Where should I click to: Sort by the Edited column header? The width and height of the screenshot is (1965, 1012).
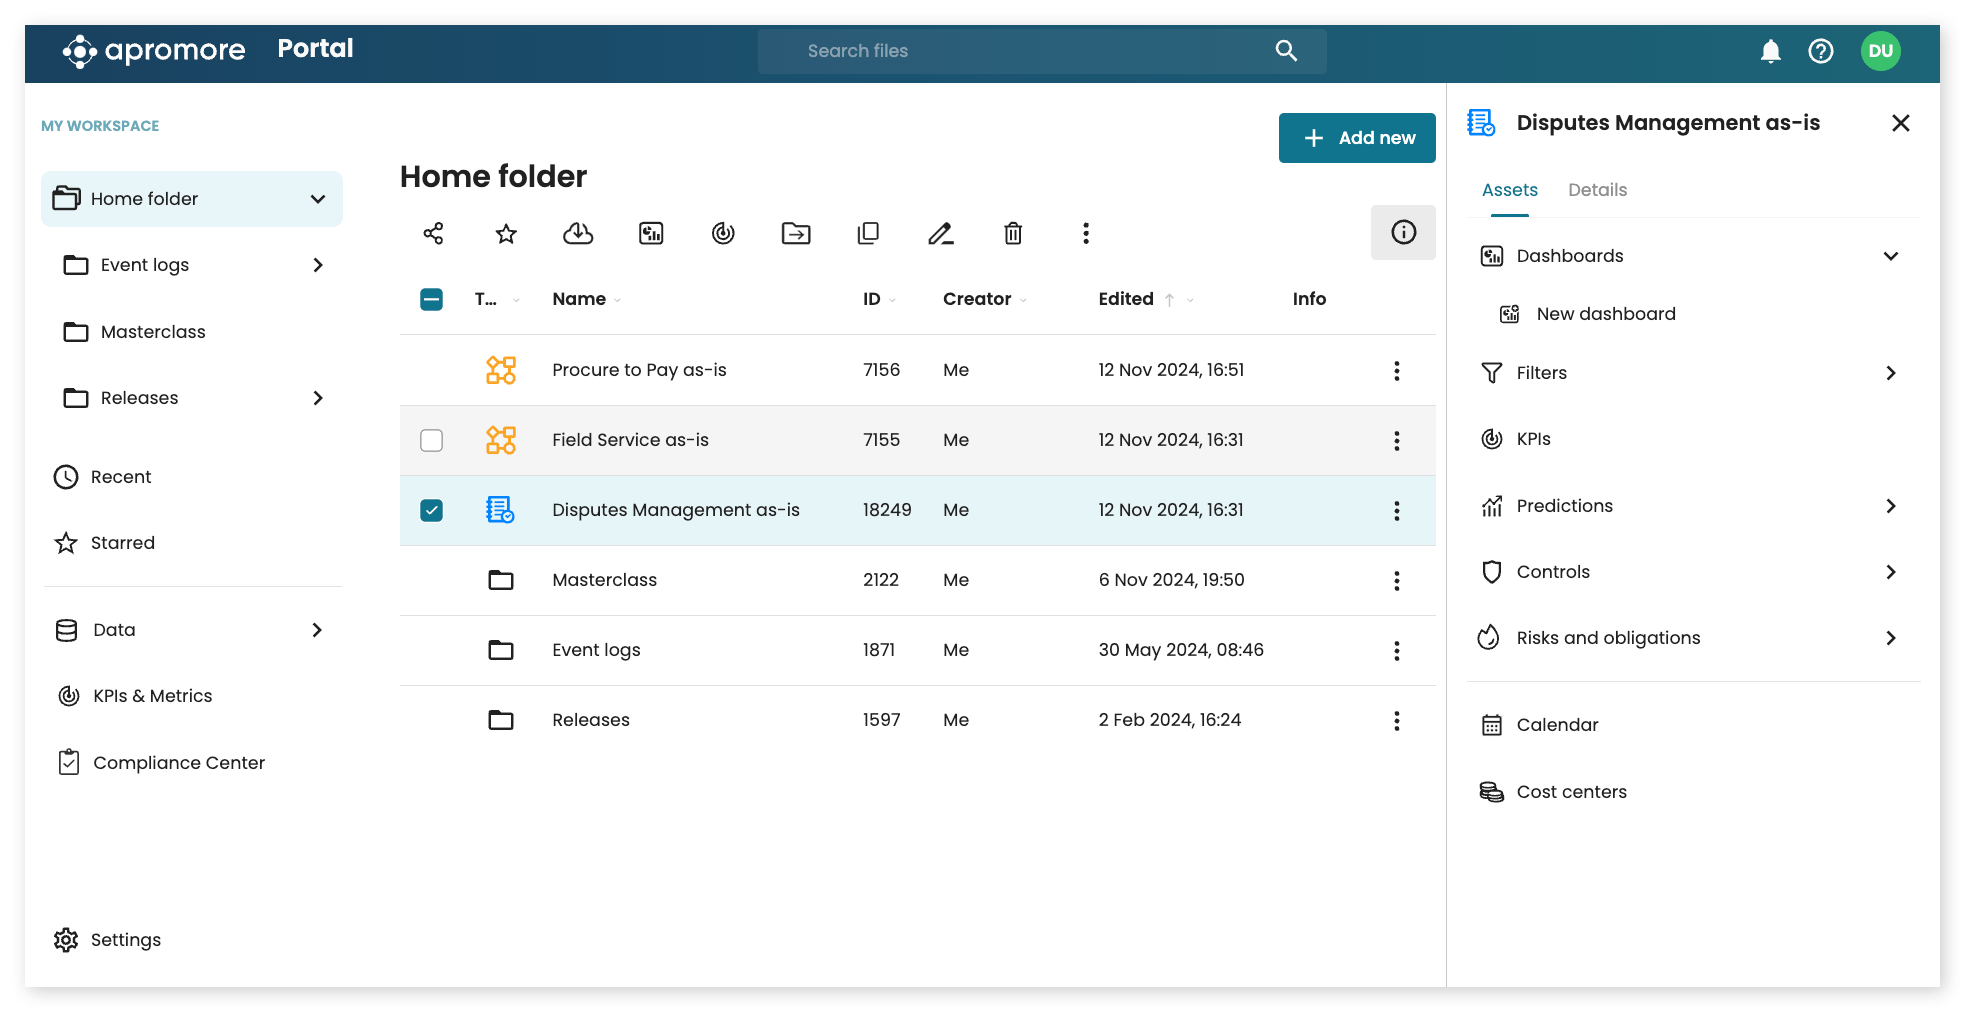click(x=1126, y=299)
